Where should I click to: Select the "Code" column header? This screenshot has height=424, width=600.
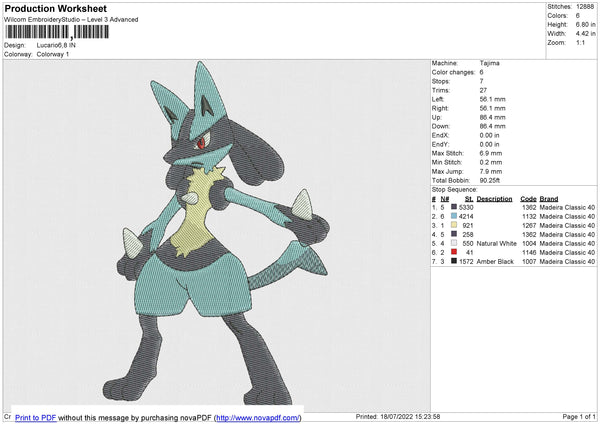pos(528,199)
